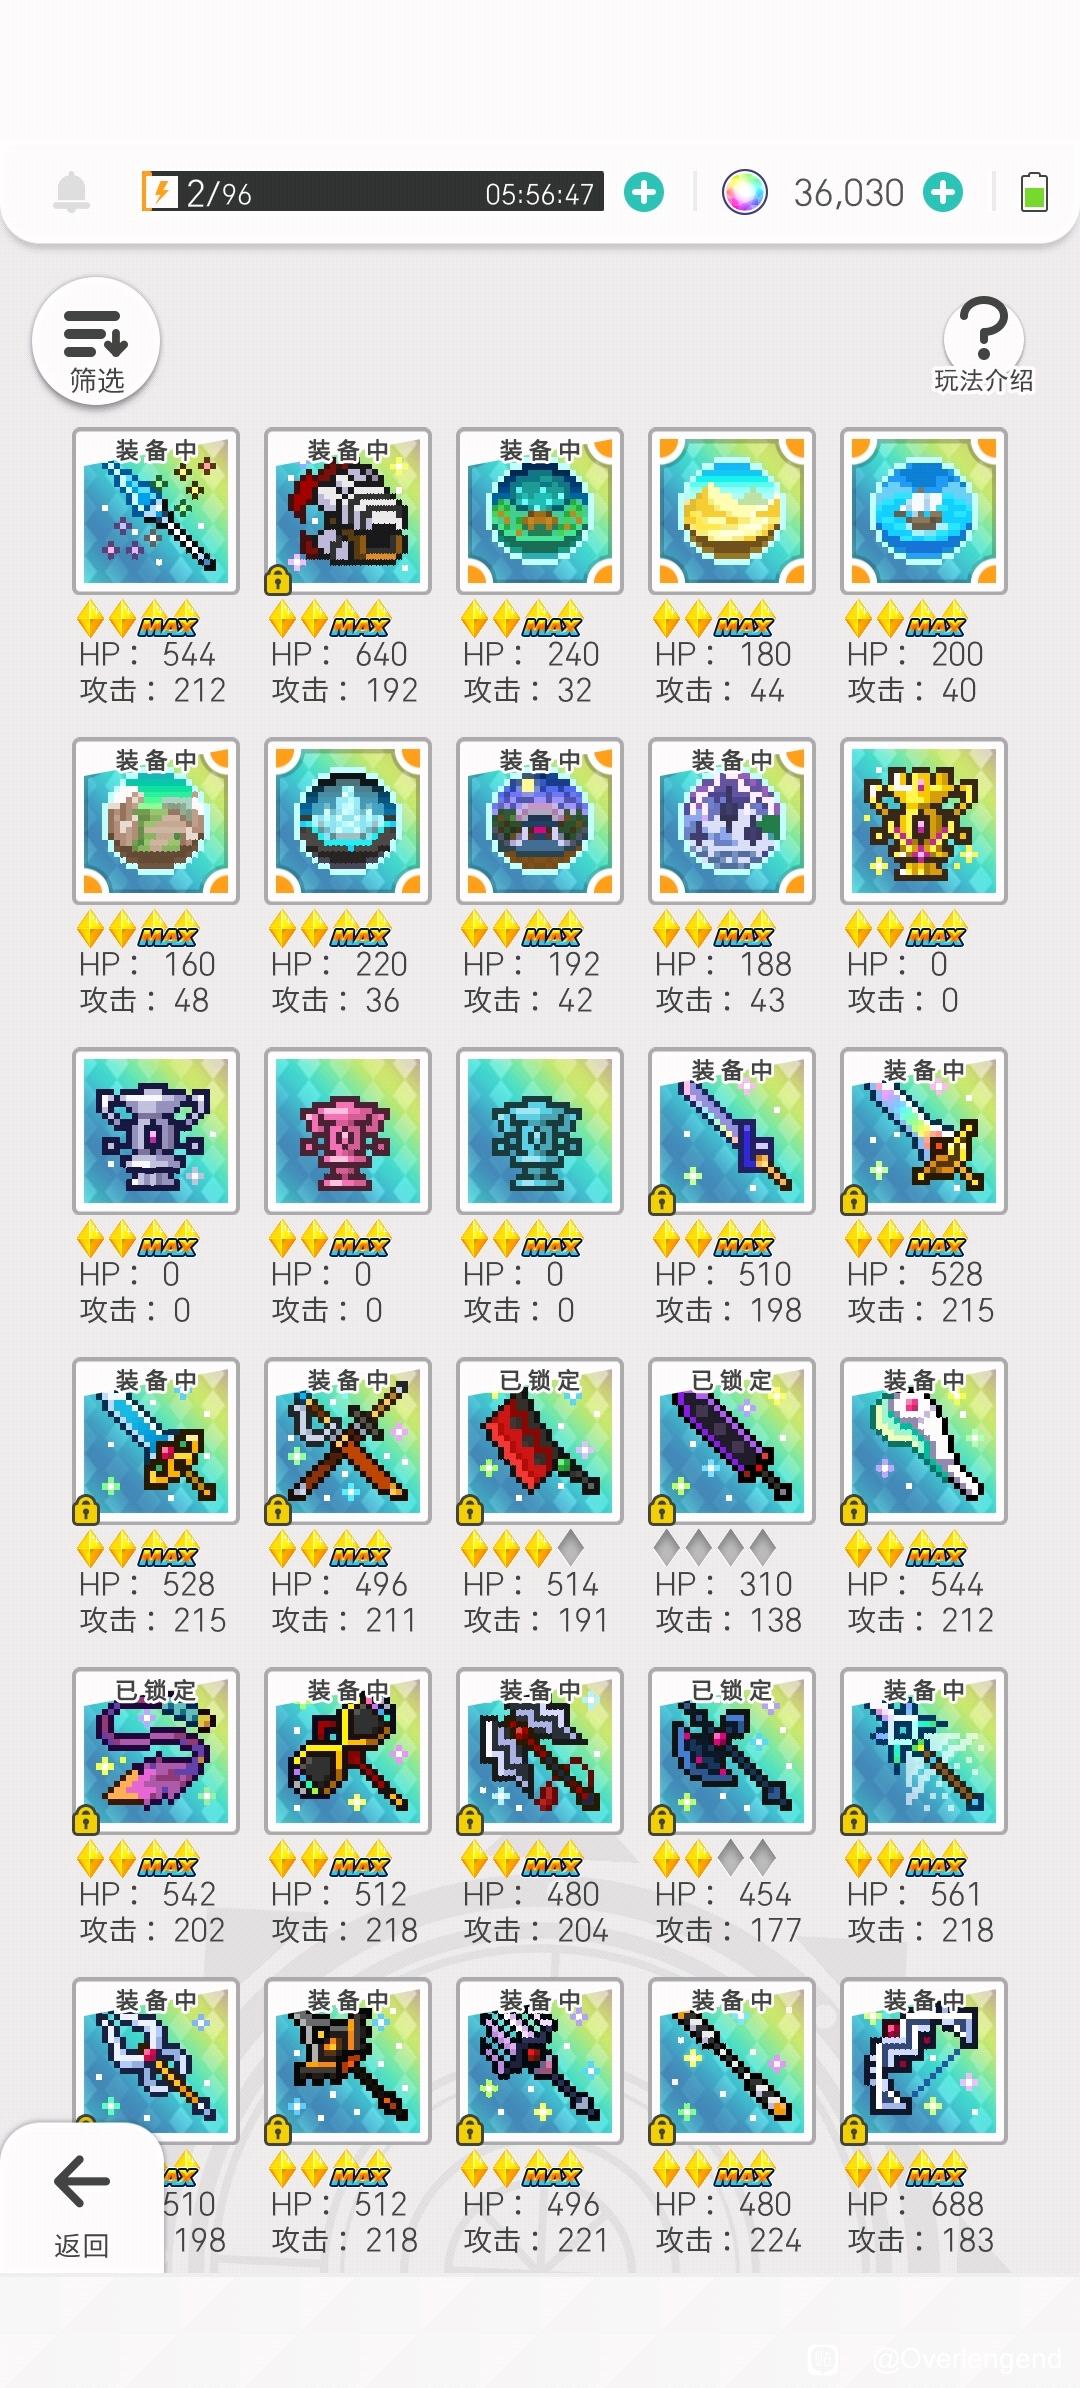Select the crossed swords item HP 496

[x=348, y=1441]
